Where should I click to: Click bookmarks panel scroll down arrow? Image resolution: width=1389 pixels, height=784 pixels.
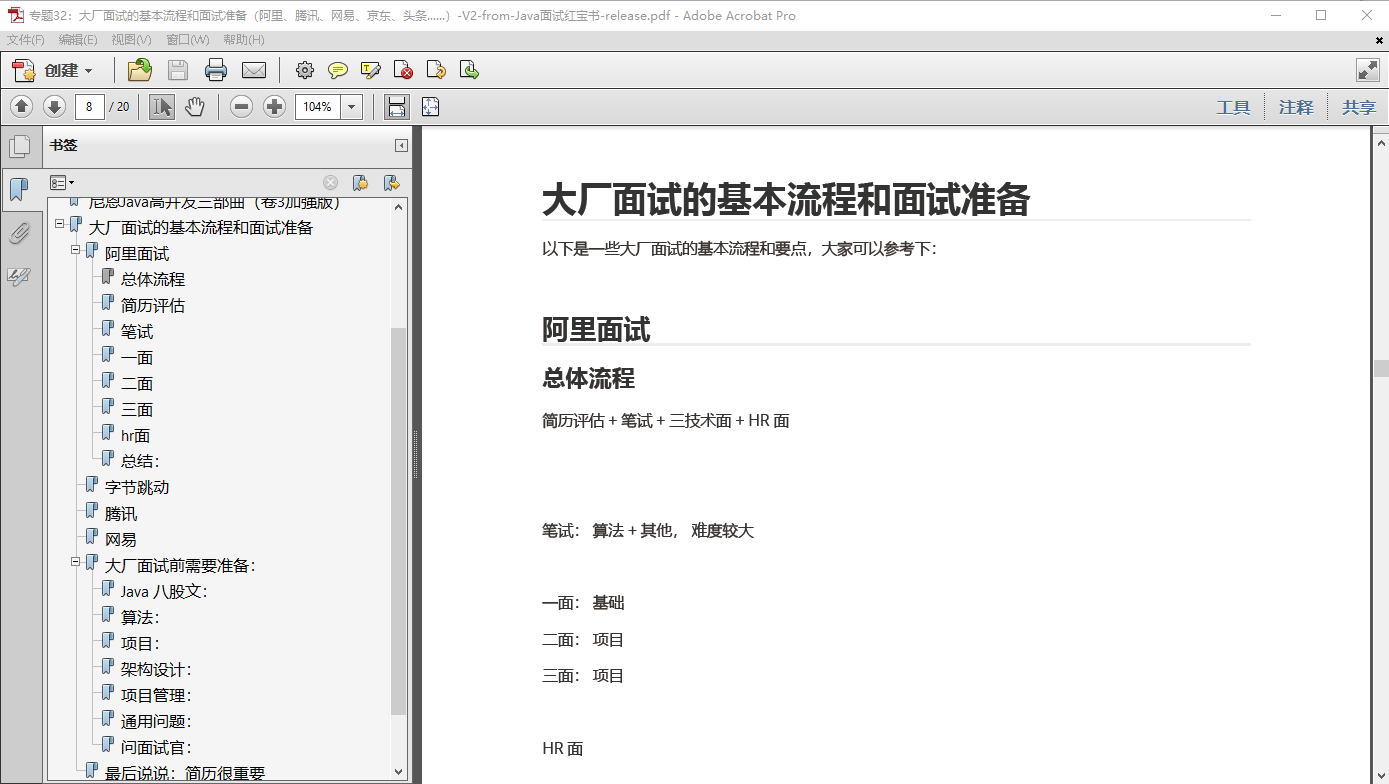[x=399, y=772]
